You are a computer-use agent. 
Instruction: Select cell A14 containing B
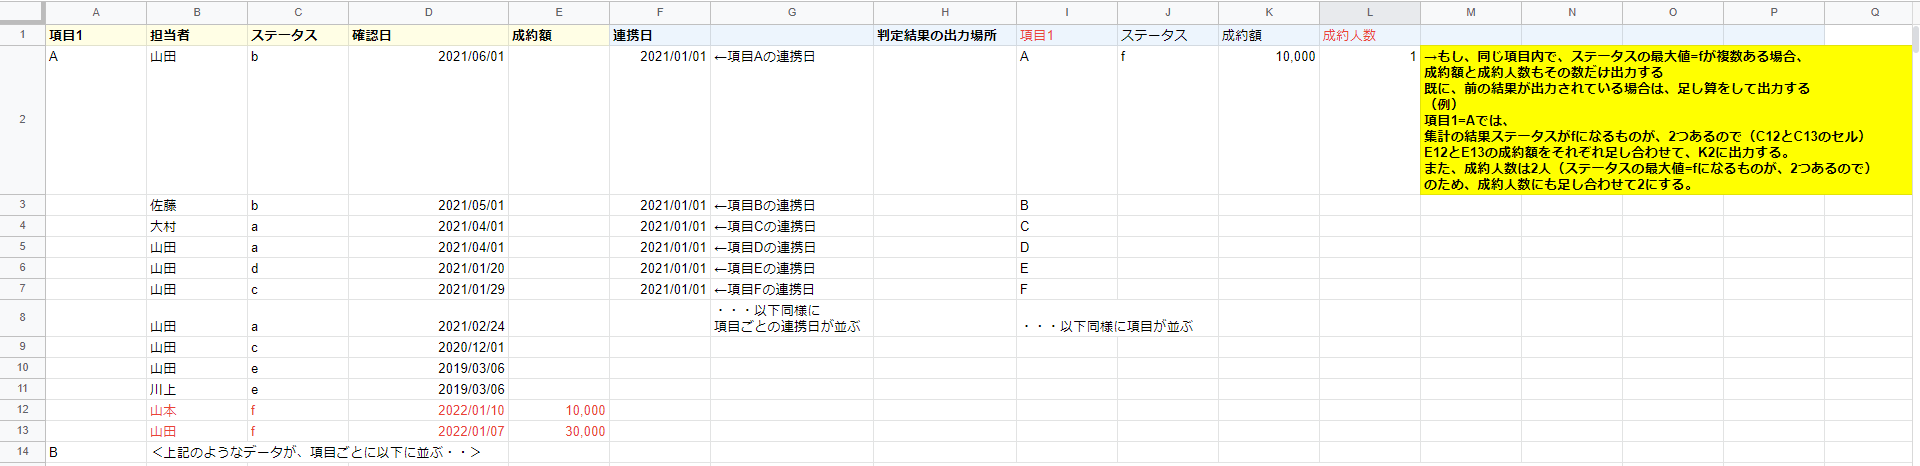point(96,452)
